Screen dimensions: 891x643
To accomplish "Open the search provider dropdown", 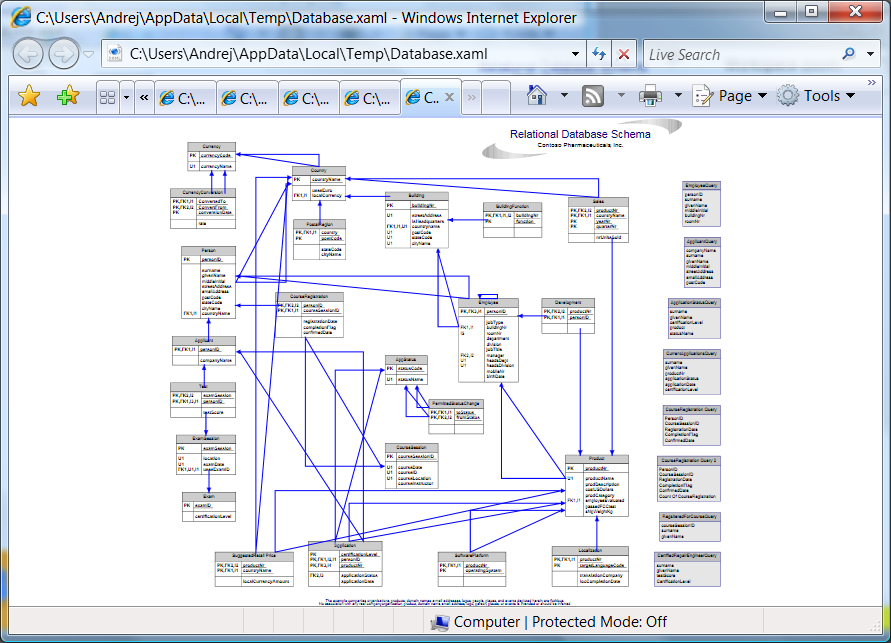I will point(871,54).
